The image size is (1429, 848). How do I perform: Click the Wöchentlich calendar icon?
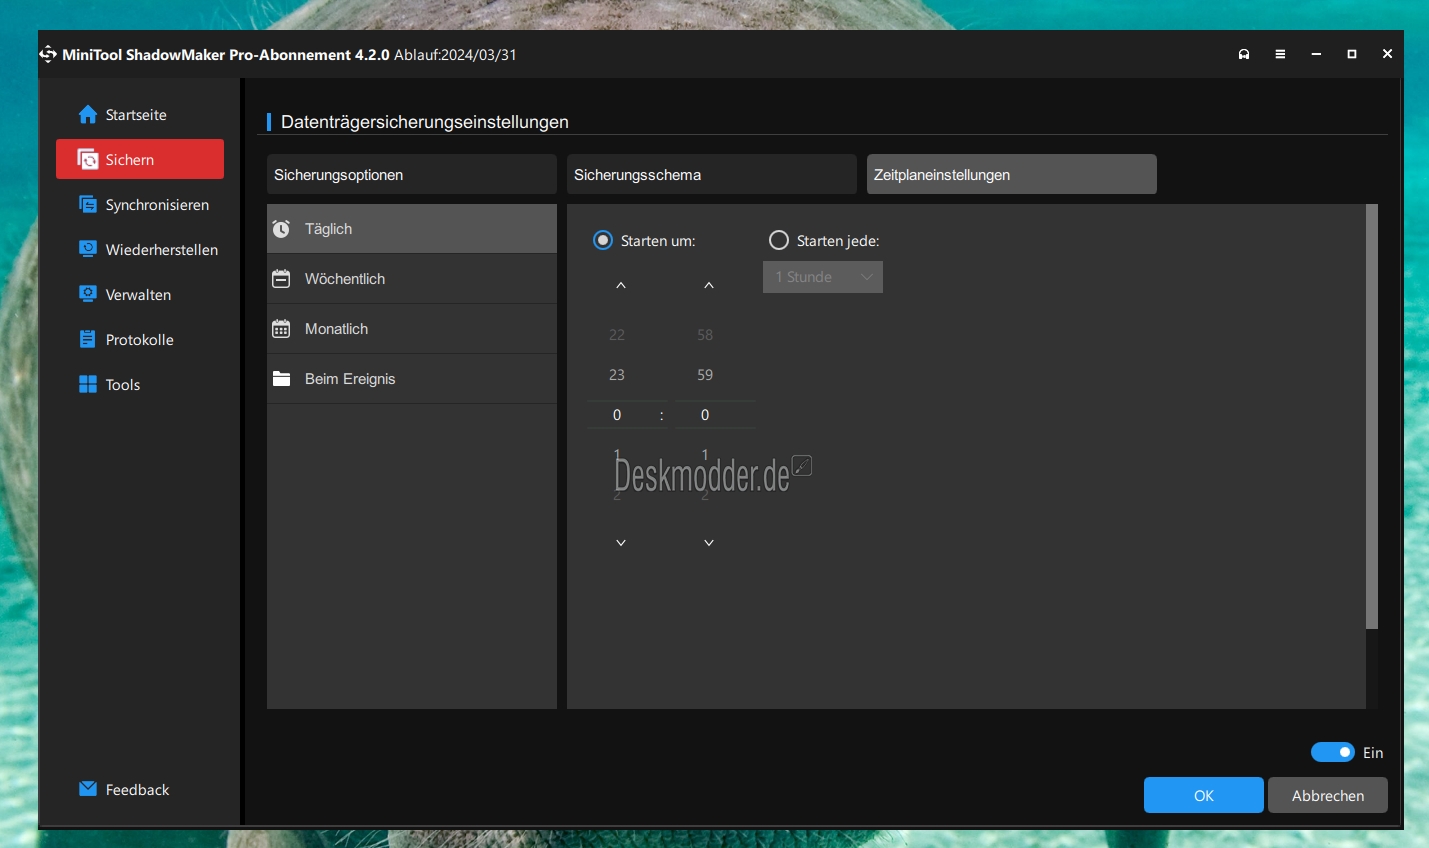282,279
